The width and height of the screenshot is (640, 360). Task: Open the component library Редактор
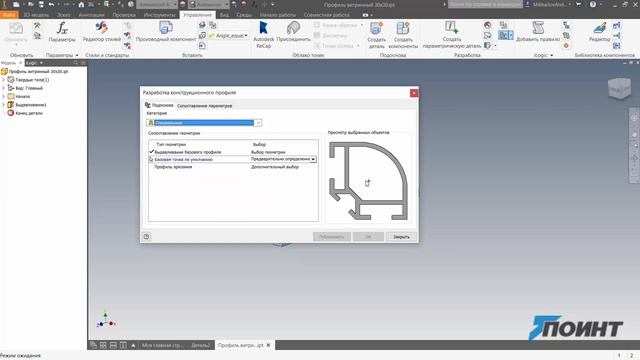coord(599,32)
